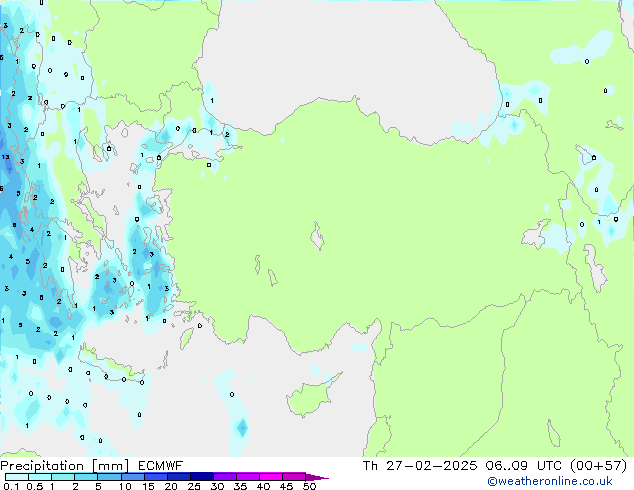This screenshot has width=634, height=490.
Task: Click the '(00+57)' forecast offset text
Action: tap(598, 466)
